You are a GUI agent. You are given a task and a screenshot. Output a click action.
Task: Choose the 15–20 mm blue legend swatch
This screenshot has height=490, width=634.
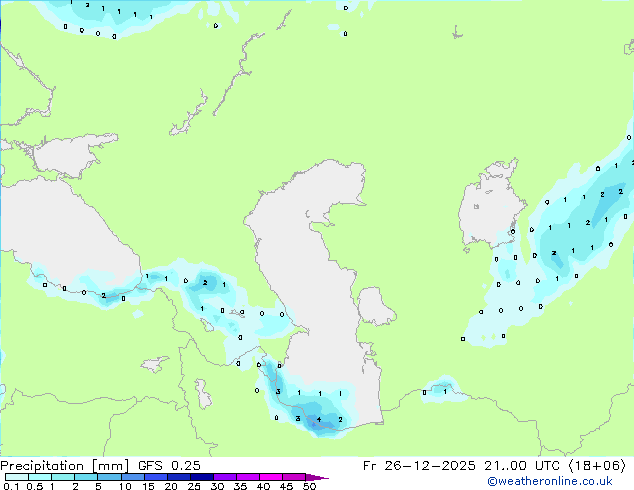pos(155,477)
